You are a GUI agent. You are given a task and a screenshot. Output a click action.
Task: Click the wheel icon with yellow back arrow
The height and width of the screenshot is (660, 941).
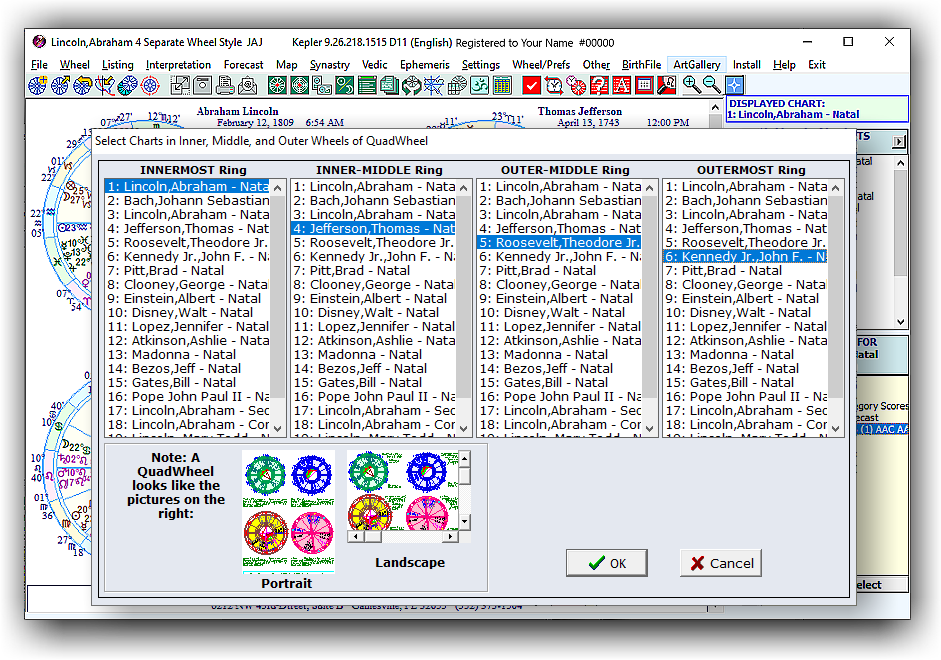coord(83,86)
